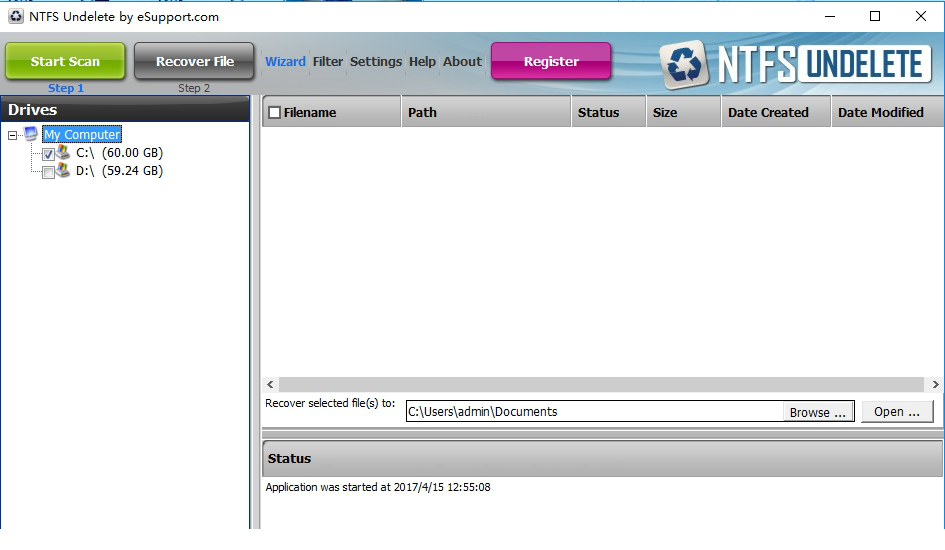Click the NTFS Undelete recycle logo icon
945x550 pixels.
click(x=683, y=64)
